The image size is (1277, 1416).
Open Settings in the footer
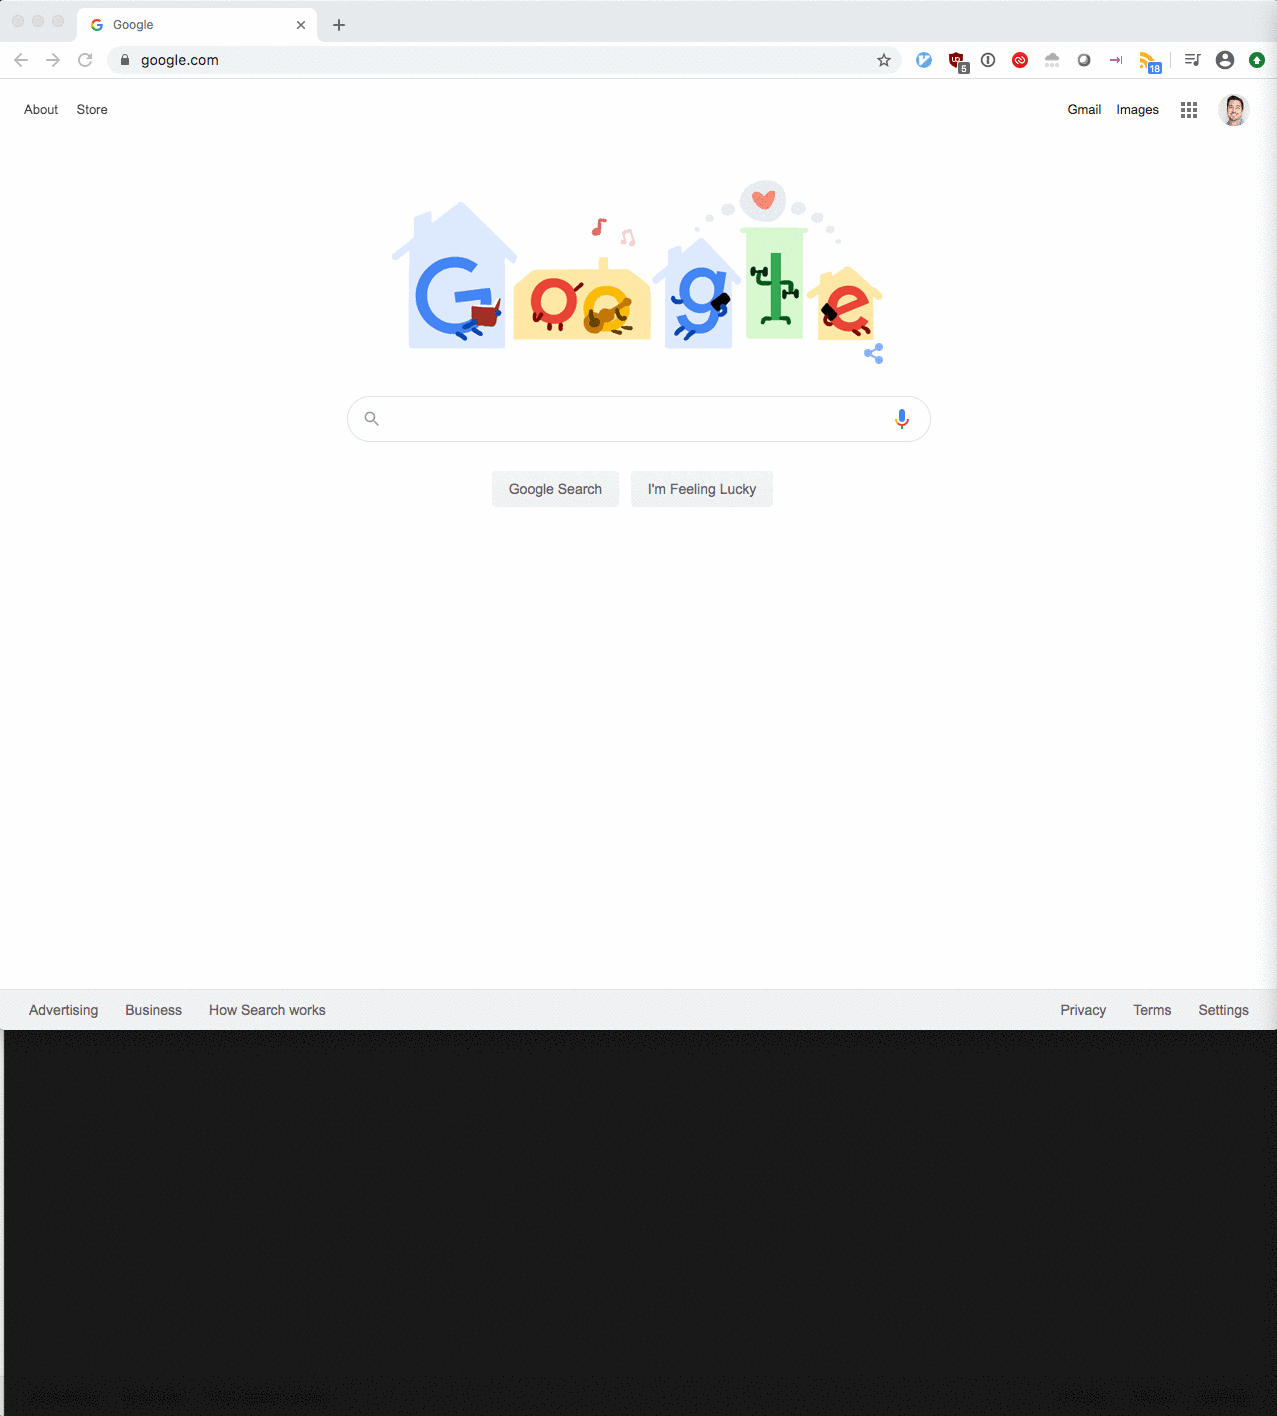pos(1223,1010)
